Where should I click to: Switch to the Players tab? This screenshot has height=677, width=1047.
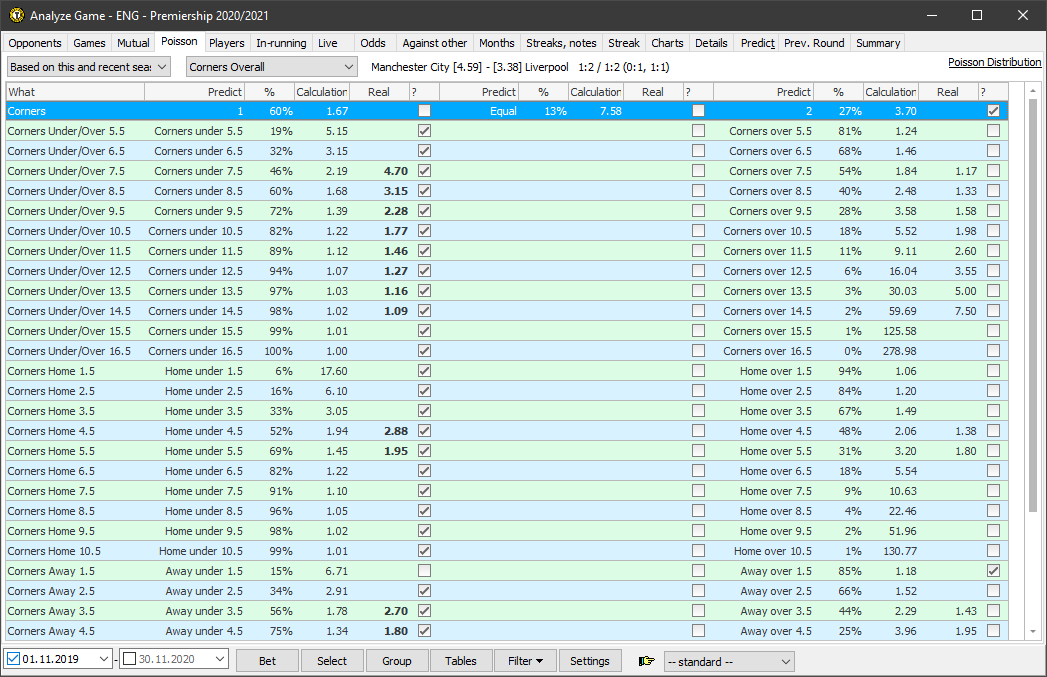227,43
